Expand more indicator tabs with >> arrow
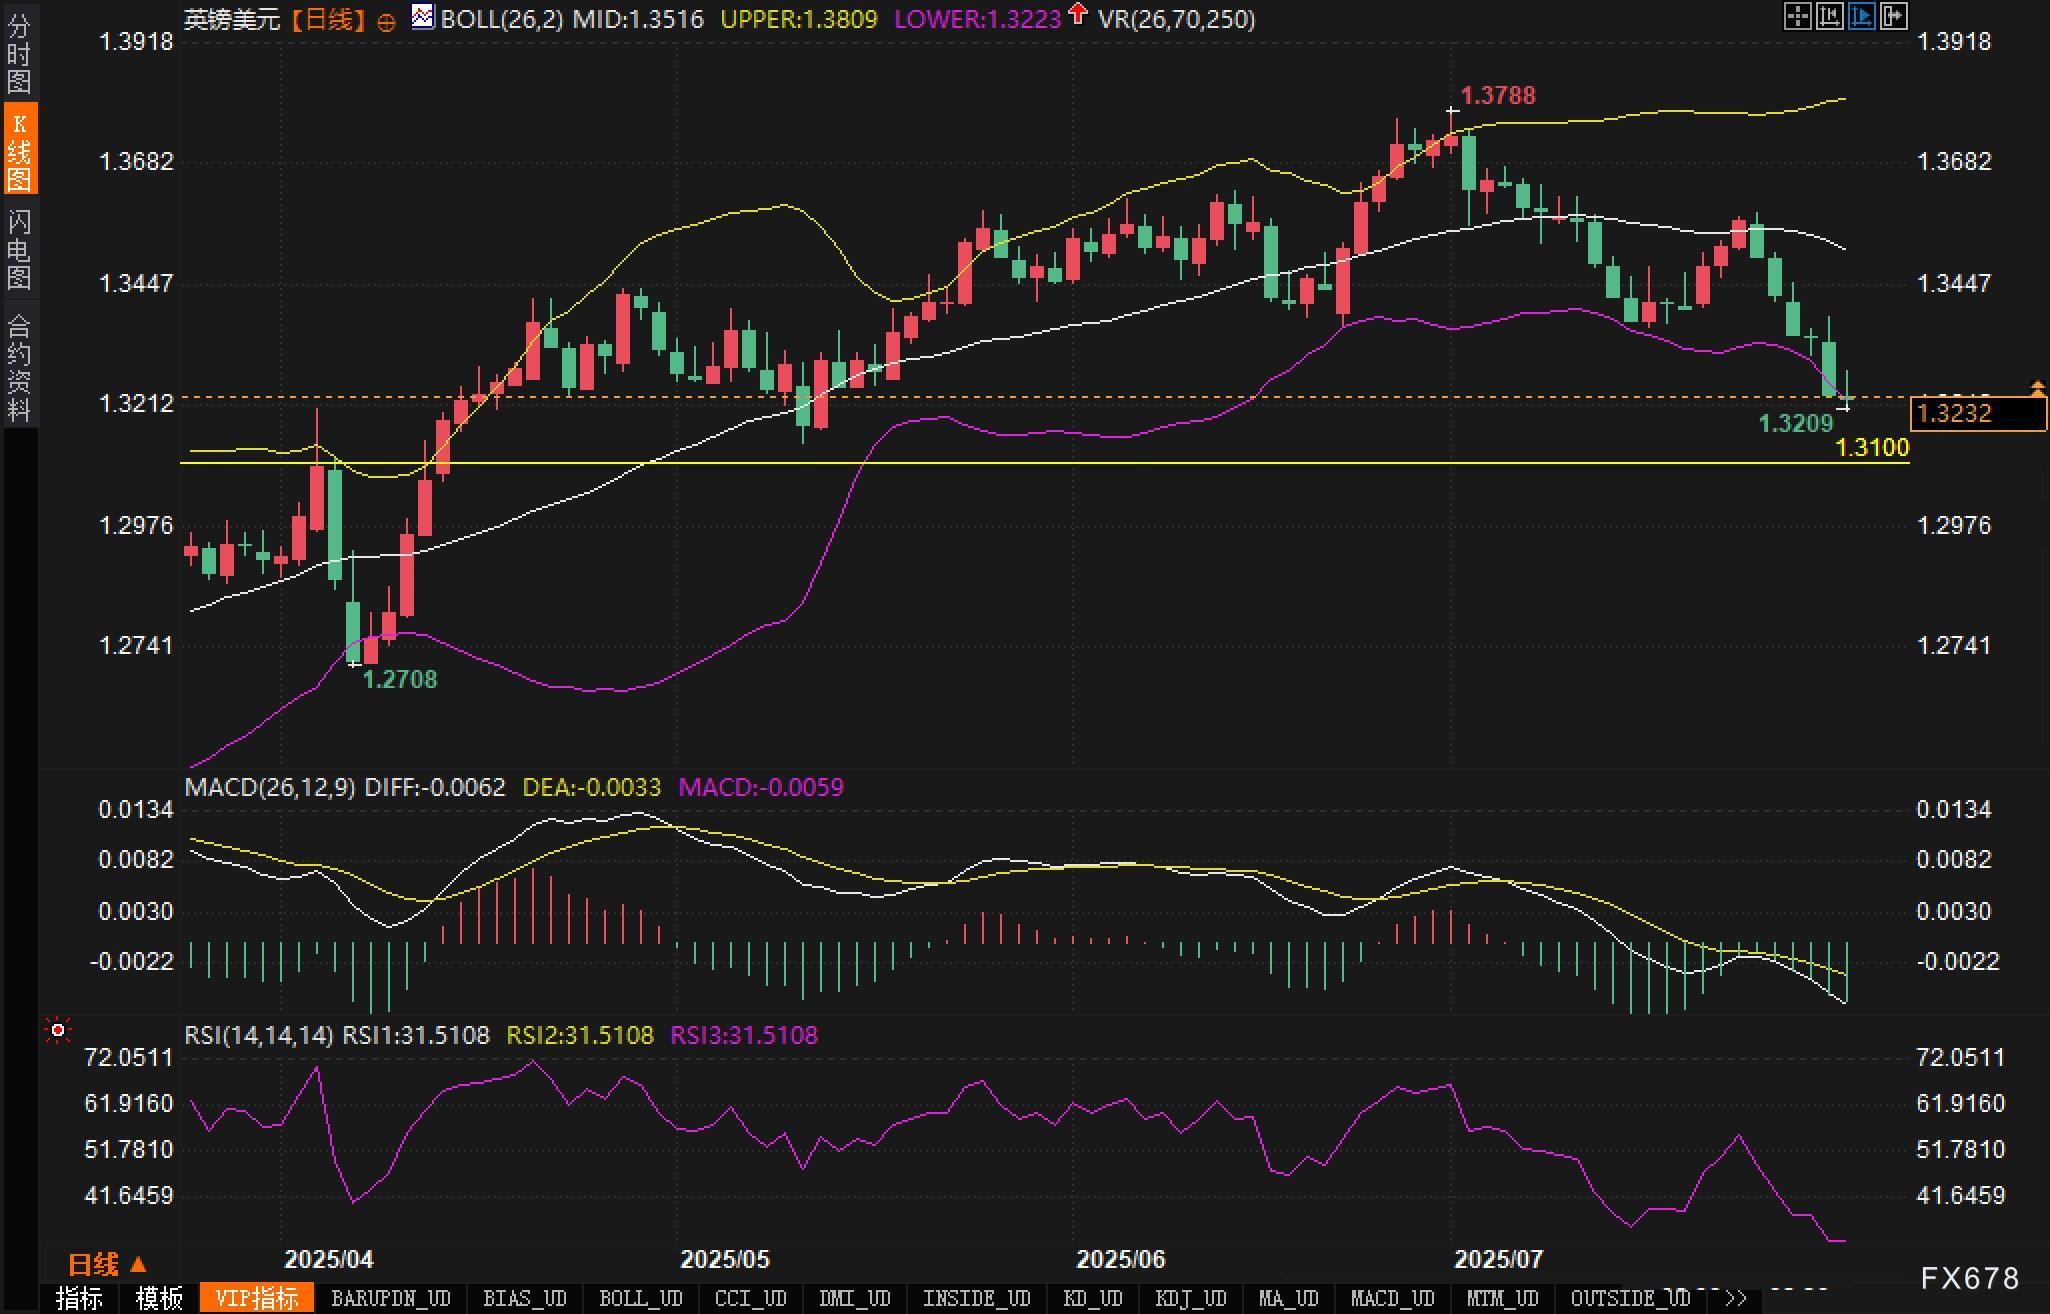The width and height of the screenshot is (2050, 1314). 1736,1298
